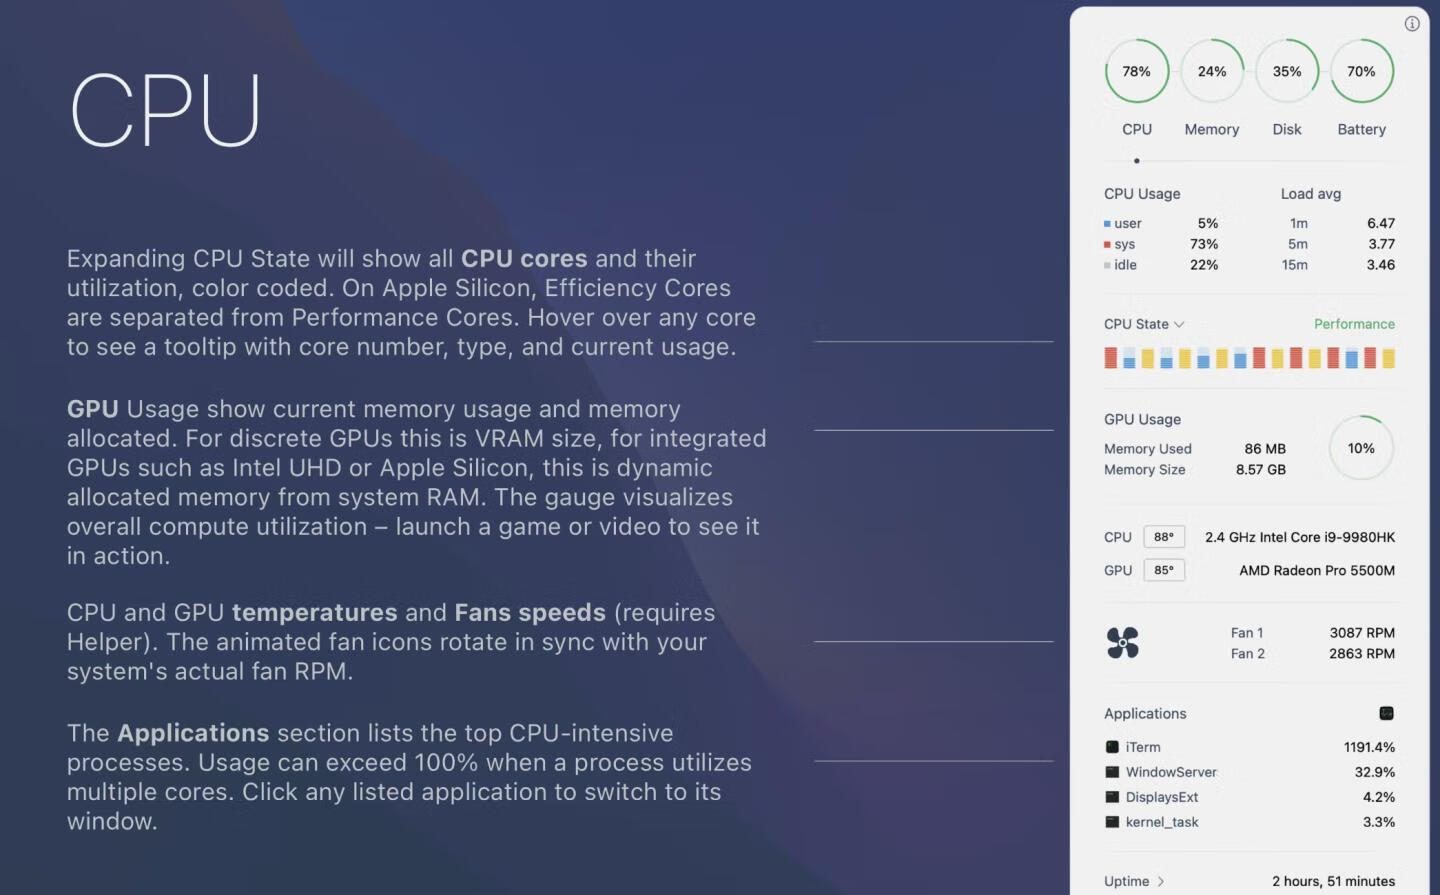1440x895 pixels.
Task: Click the page indicator dot under CPU
Action: (1136, 161)
